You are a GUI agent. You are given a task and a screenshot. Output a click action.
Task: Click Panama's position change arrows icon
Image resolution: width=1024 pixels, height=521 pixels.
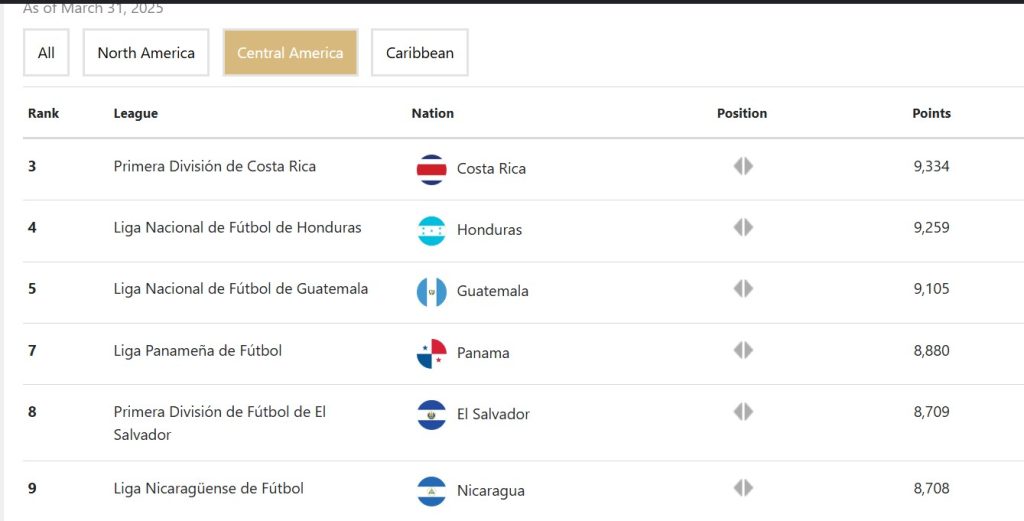(x=743, y=351)
